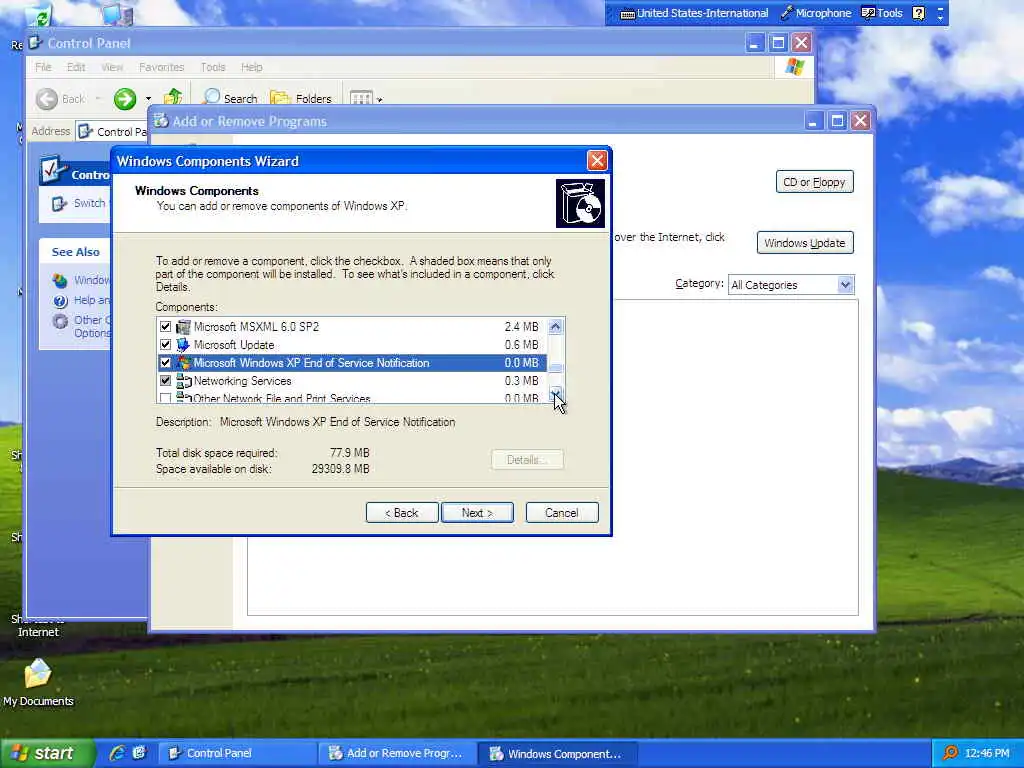The width and height of the screenshot is (1024, 768).
Task: Click United States-International keyboard language bar item
Action: pyautogui.click(x=694, y=13)
